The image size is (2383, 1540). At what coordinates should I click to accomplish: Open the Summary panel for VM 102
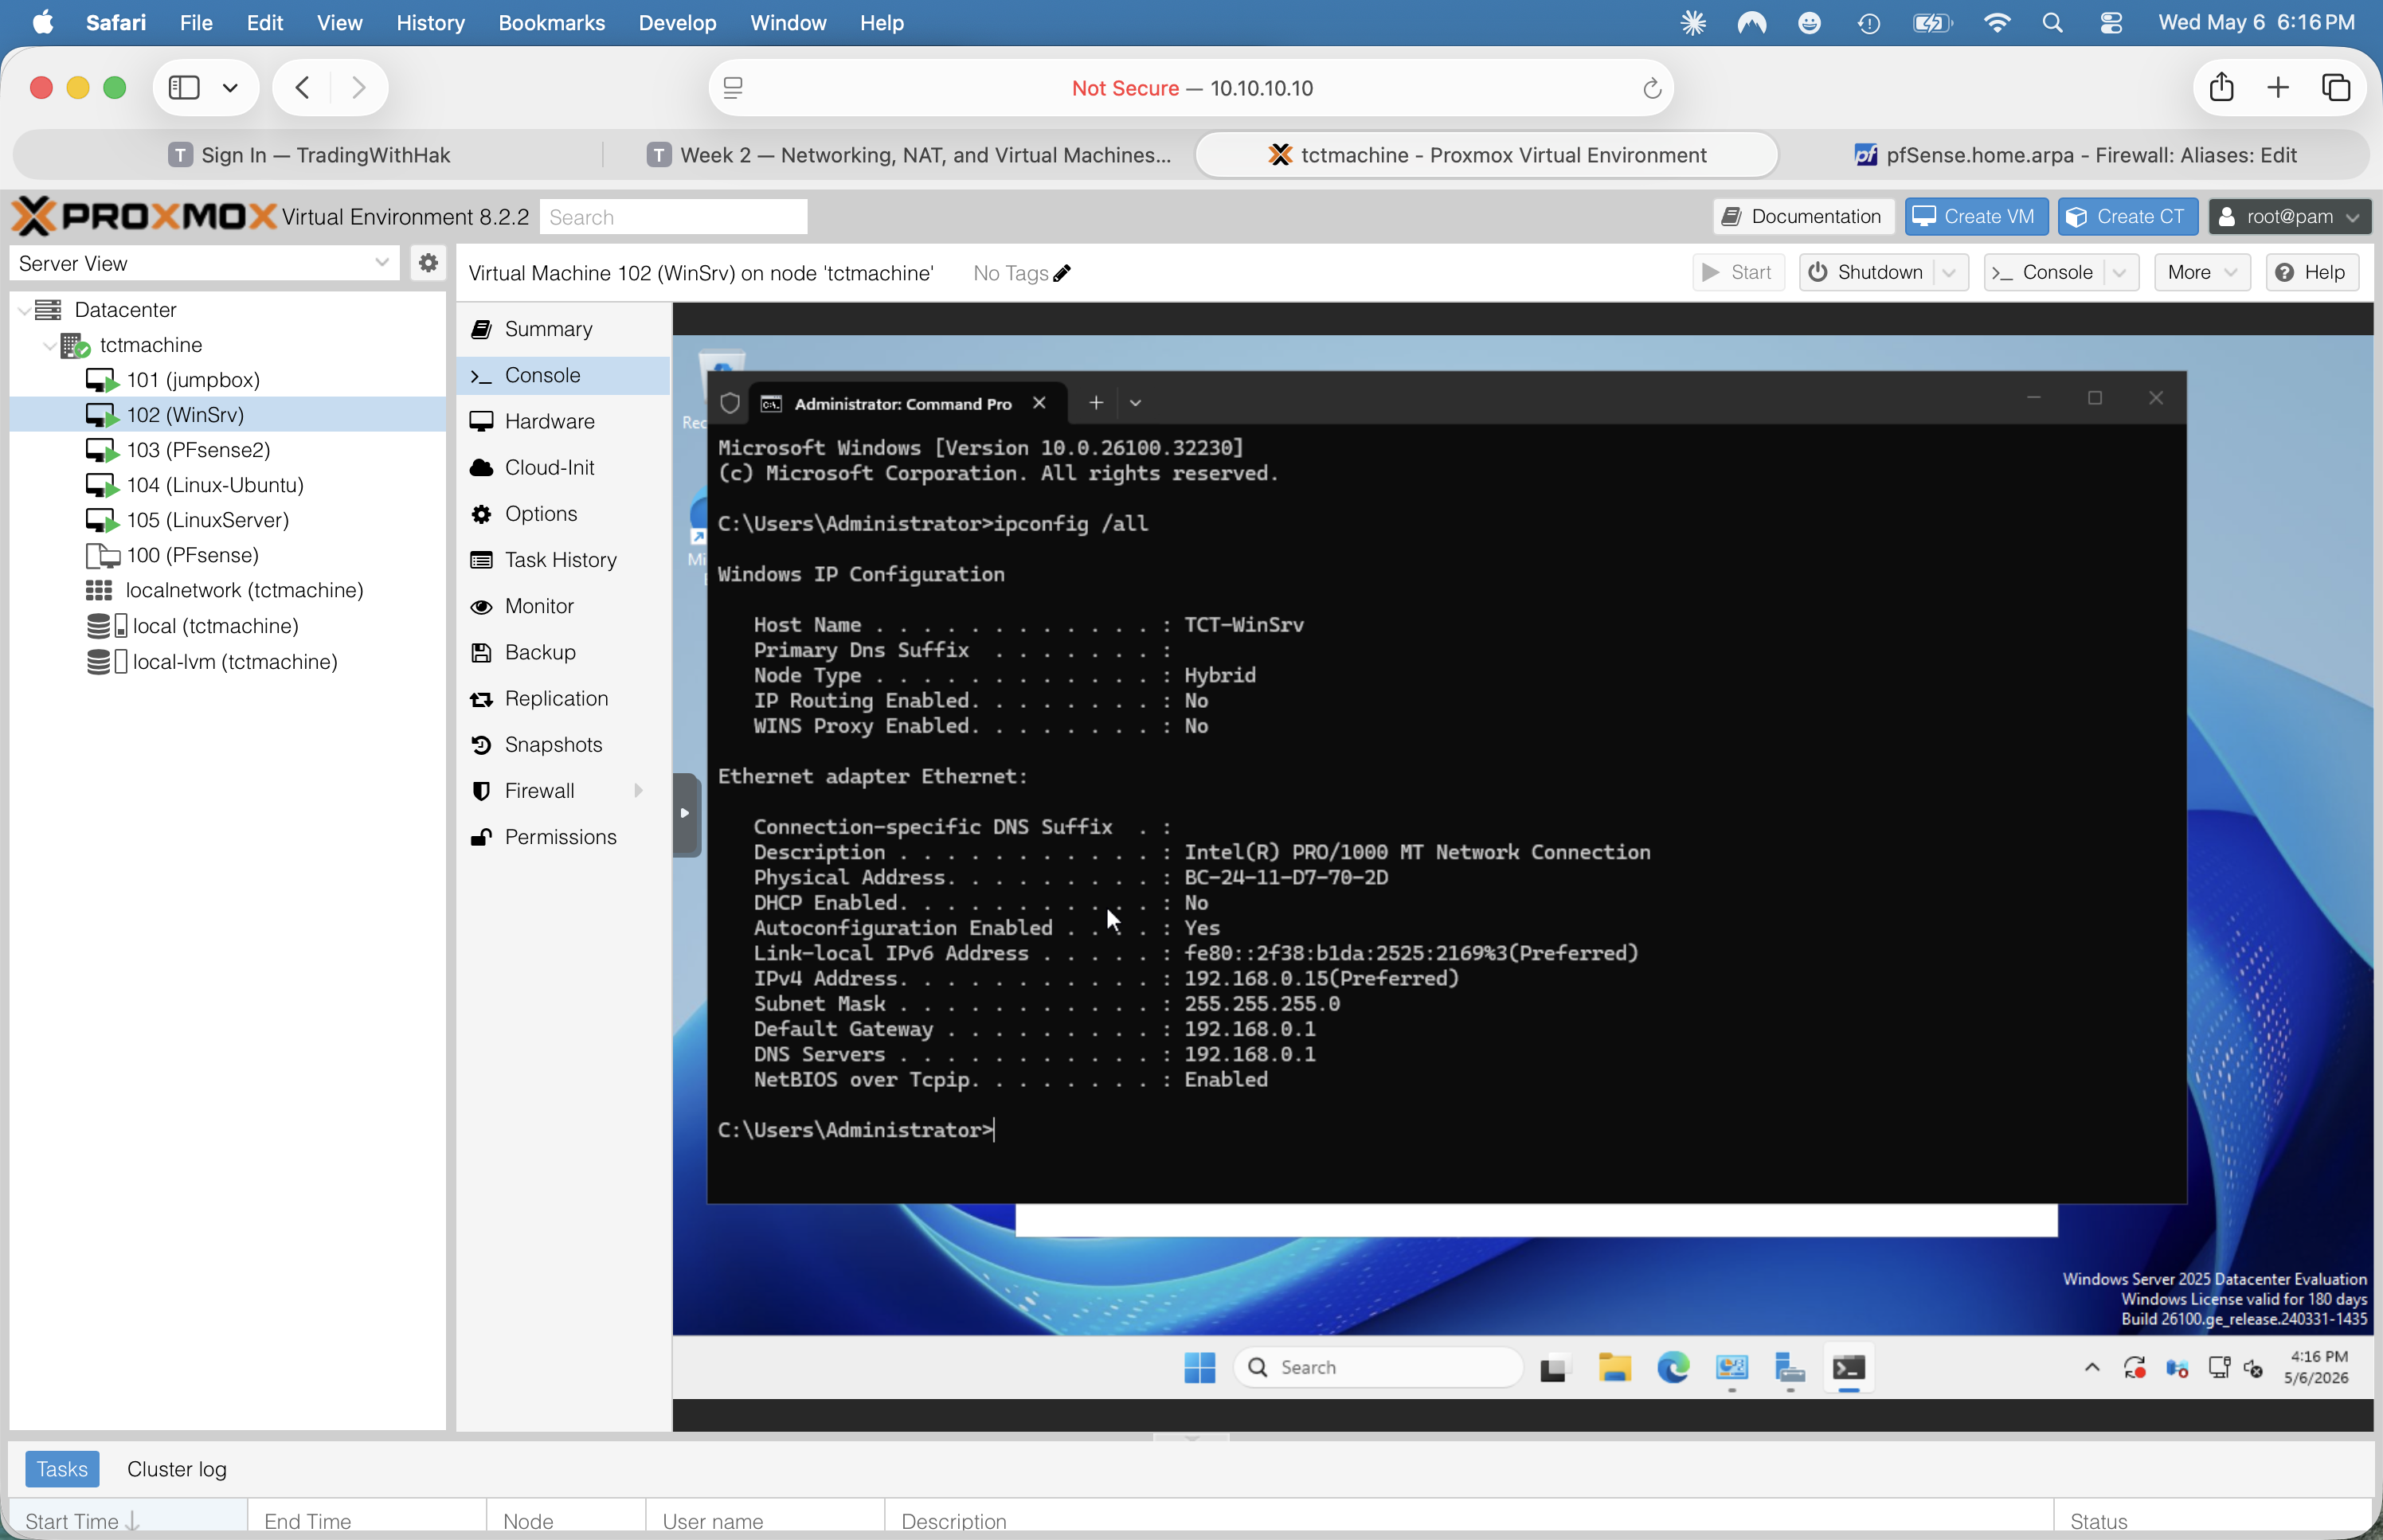click(563, 329)
